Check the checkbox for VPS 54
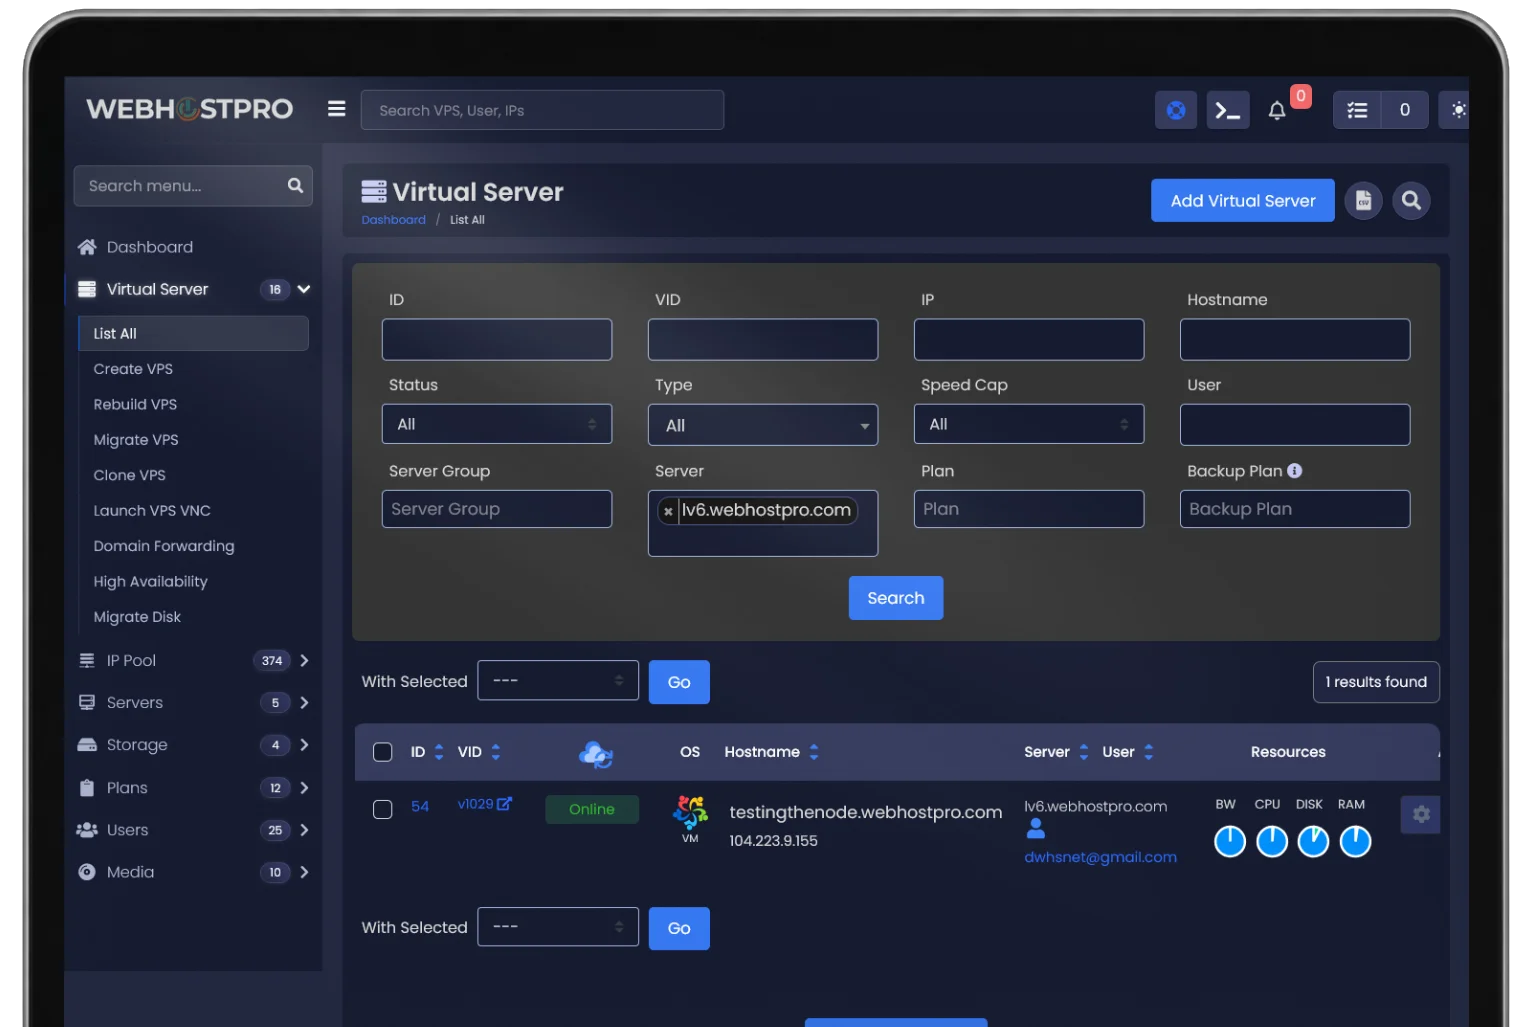The width and height of the screenshot is (1532, 1027). pyautogui.click(x=382, y=809)
